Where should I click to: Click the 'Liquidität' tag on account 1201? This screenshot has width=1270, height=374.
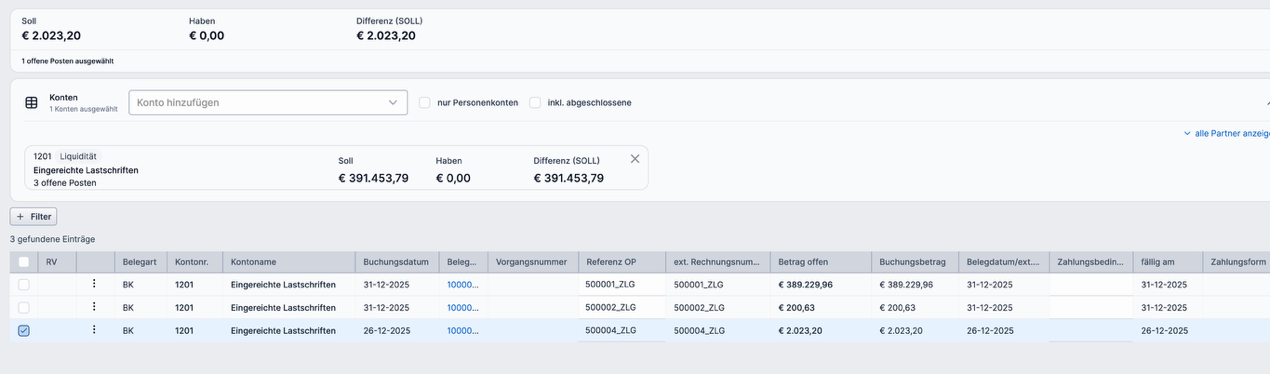[x=78, y=157]
